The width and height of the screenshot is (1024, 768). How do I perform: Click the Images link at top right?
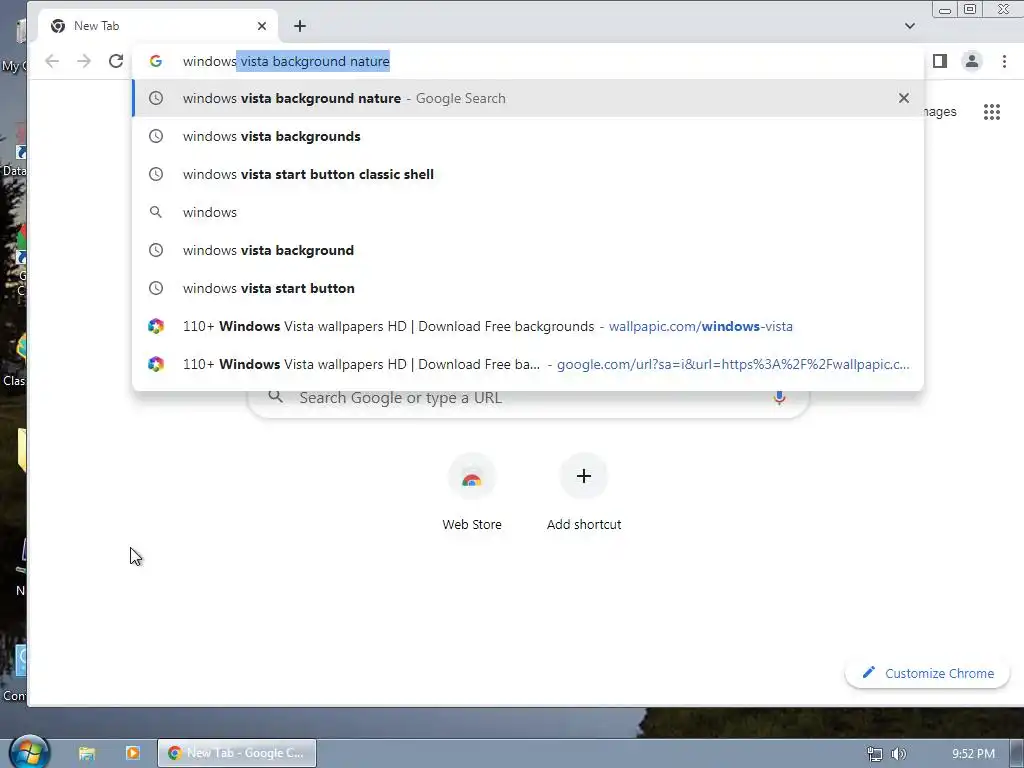(940, 112)
